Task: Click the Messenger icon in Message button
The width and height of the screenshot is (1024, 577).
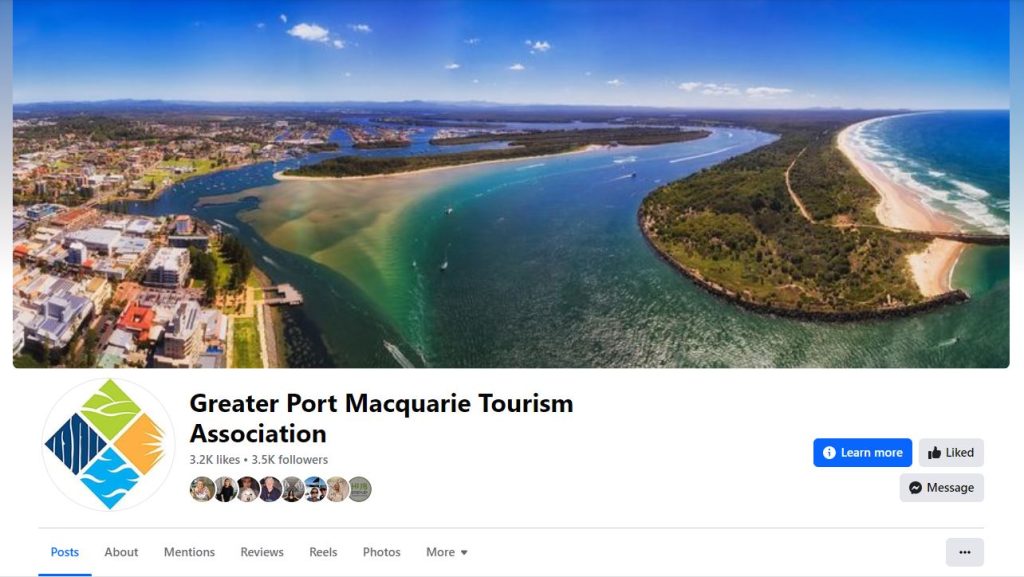Action: (916, 488)
